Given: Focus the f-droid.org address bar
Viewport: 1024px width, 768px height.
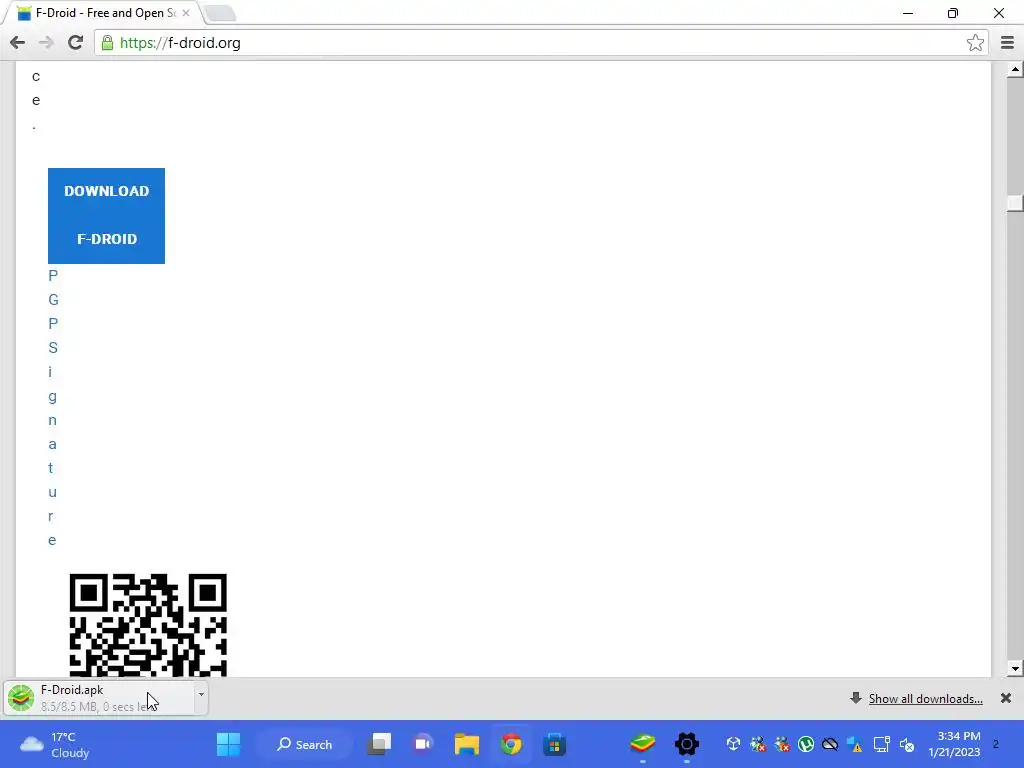Looking at the screenshot, I should pyautogui.click(x=539, y=43).
